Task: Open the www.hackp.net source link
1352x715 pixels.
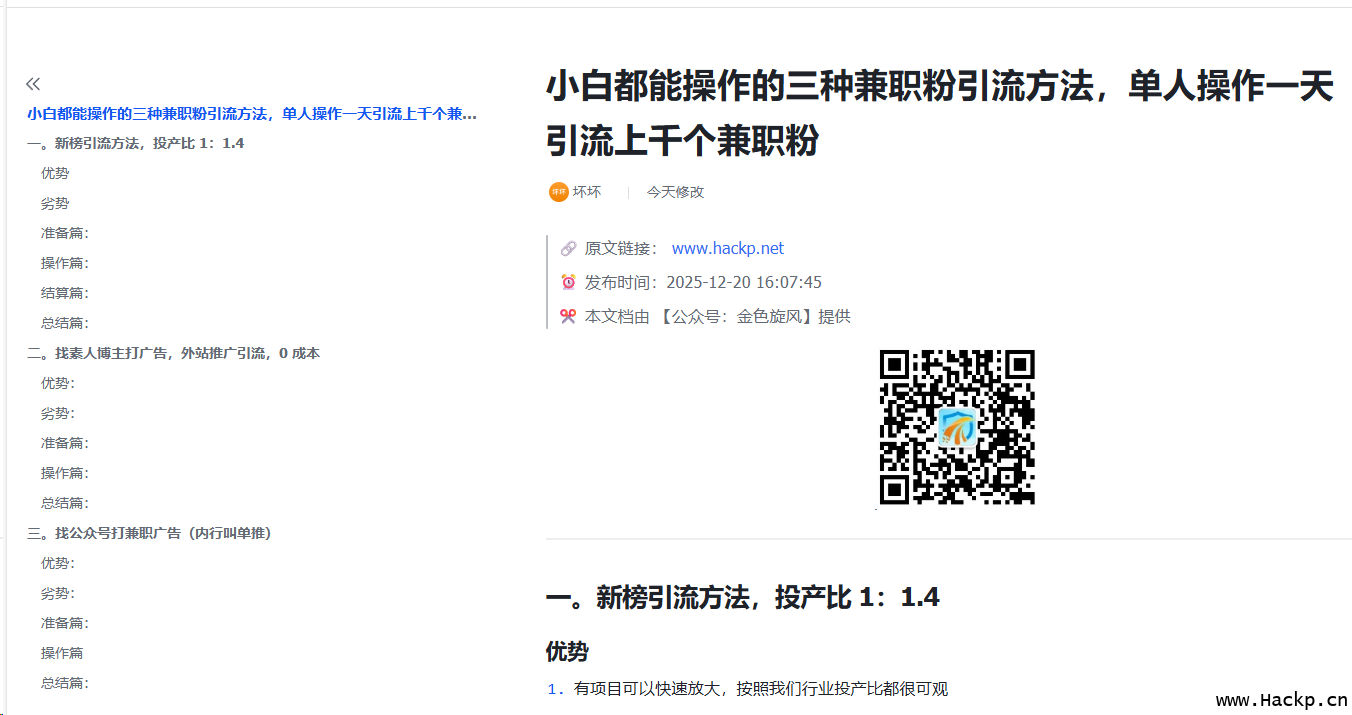Action: pos(727,249)
